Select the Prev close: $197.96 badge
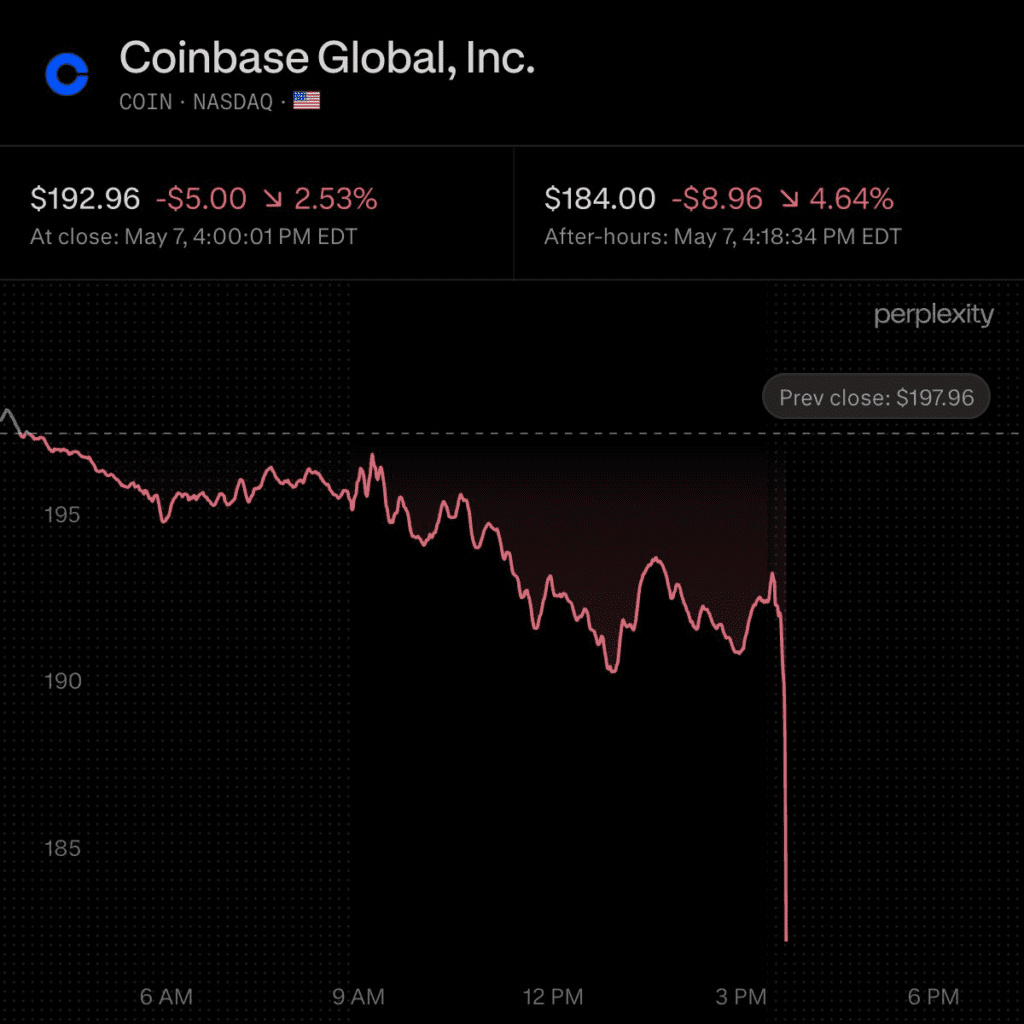 pyautogui.click(x=876, y=397)
